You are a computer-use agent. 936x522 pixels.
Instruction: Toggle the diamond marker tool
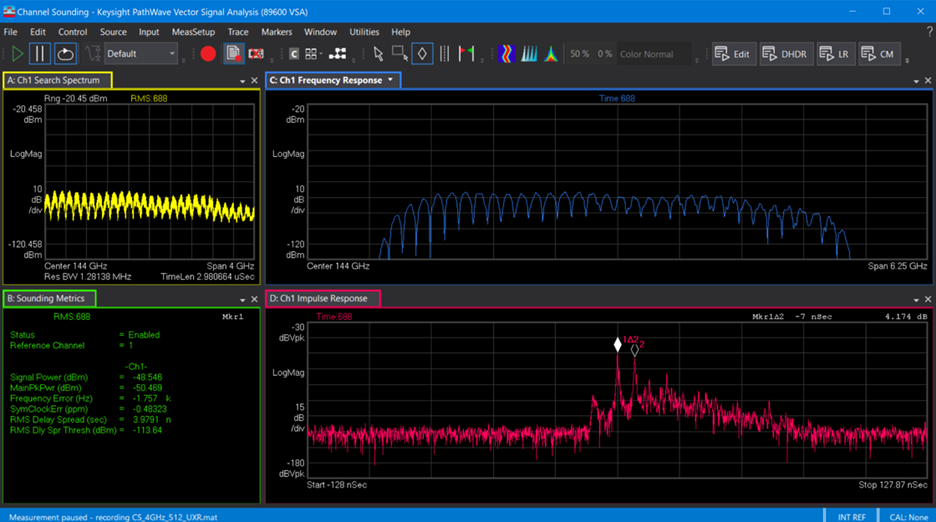click(422, 54)
